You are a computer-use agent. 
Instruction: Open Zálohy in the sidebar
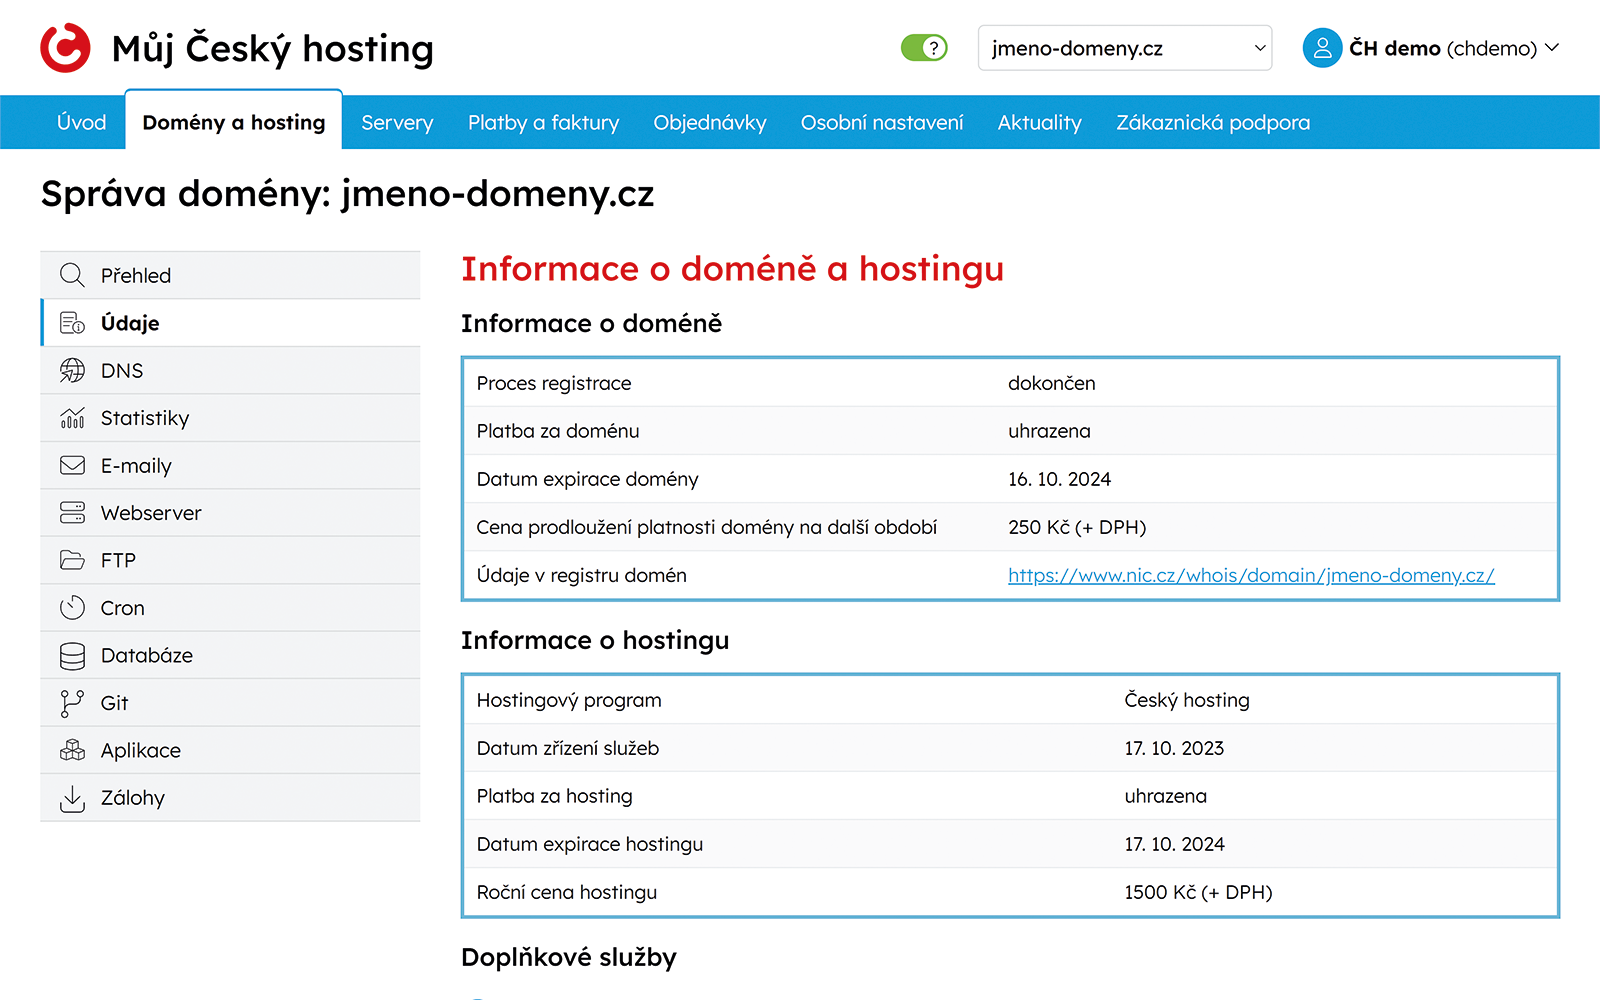(x=230, y=798)
